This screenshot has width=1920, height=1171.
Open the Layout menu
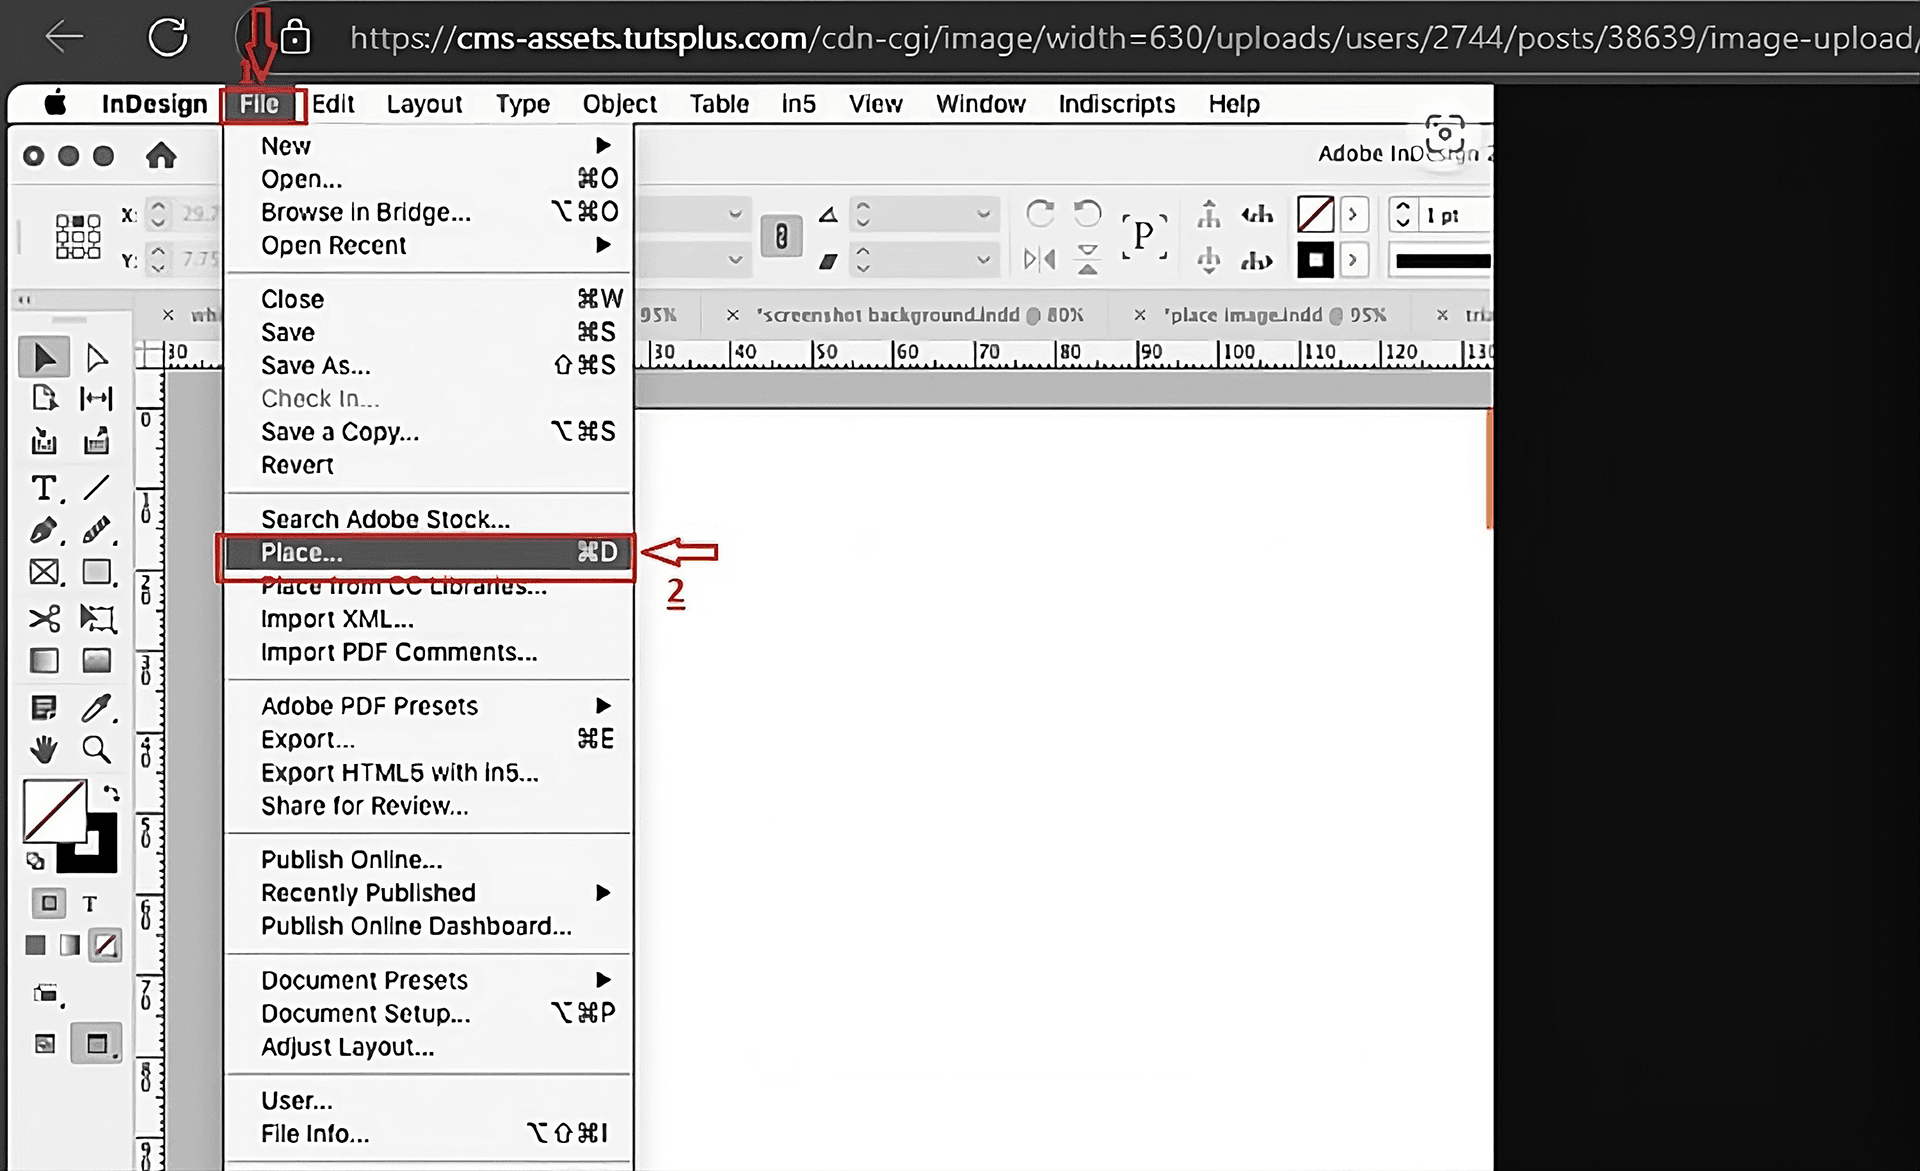(424, 104)
